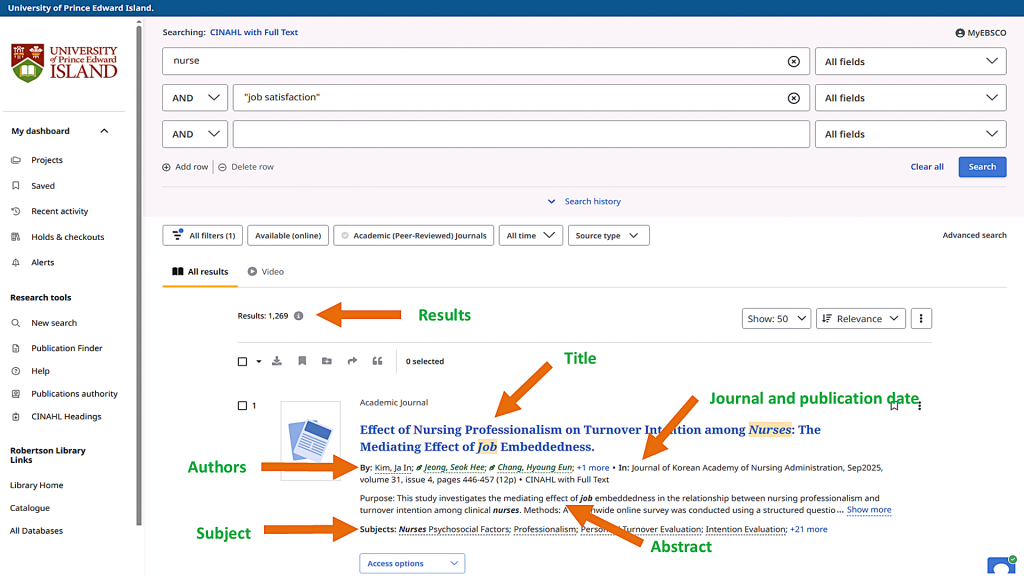
Task: Open the Access options dropdown
Action: point(412,564)
